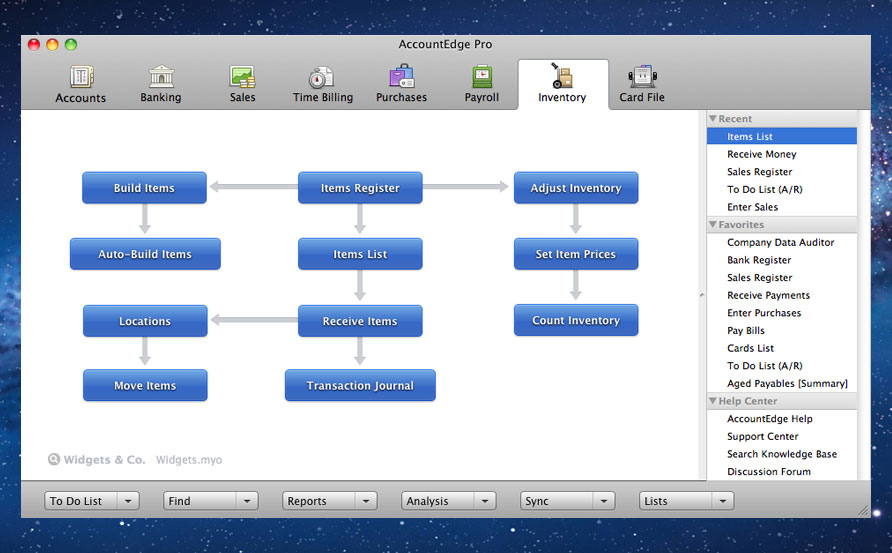Click the Widgets.myo company file name
892x553 pixels.
coord(189,460)
